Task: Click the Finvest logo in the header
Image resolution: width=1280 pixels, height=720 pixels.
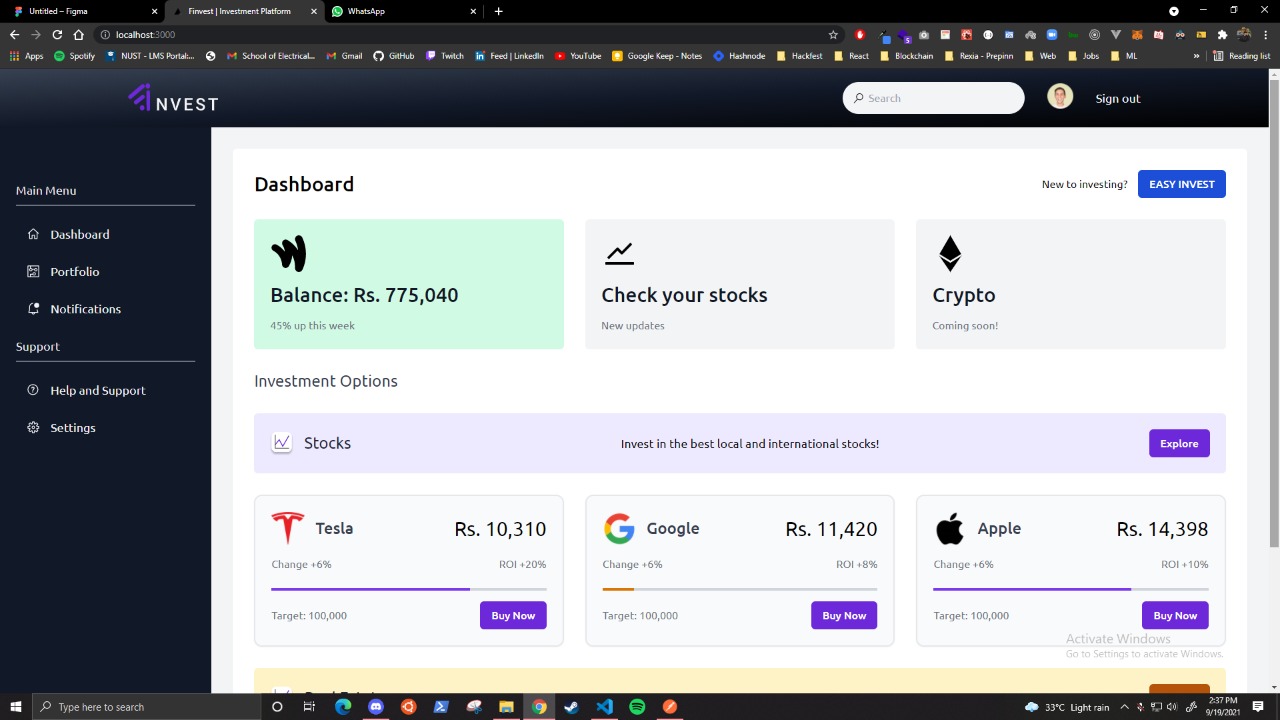Action: [173, 98]
